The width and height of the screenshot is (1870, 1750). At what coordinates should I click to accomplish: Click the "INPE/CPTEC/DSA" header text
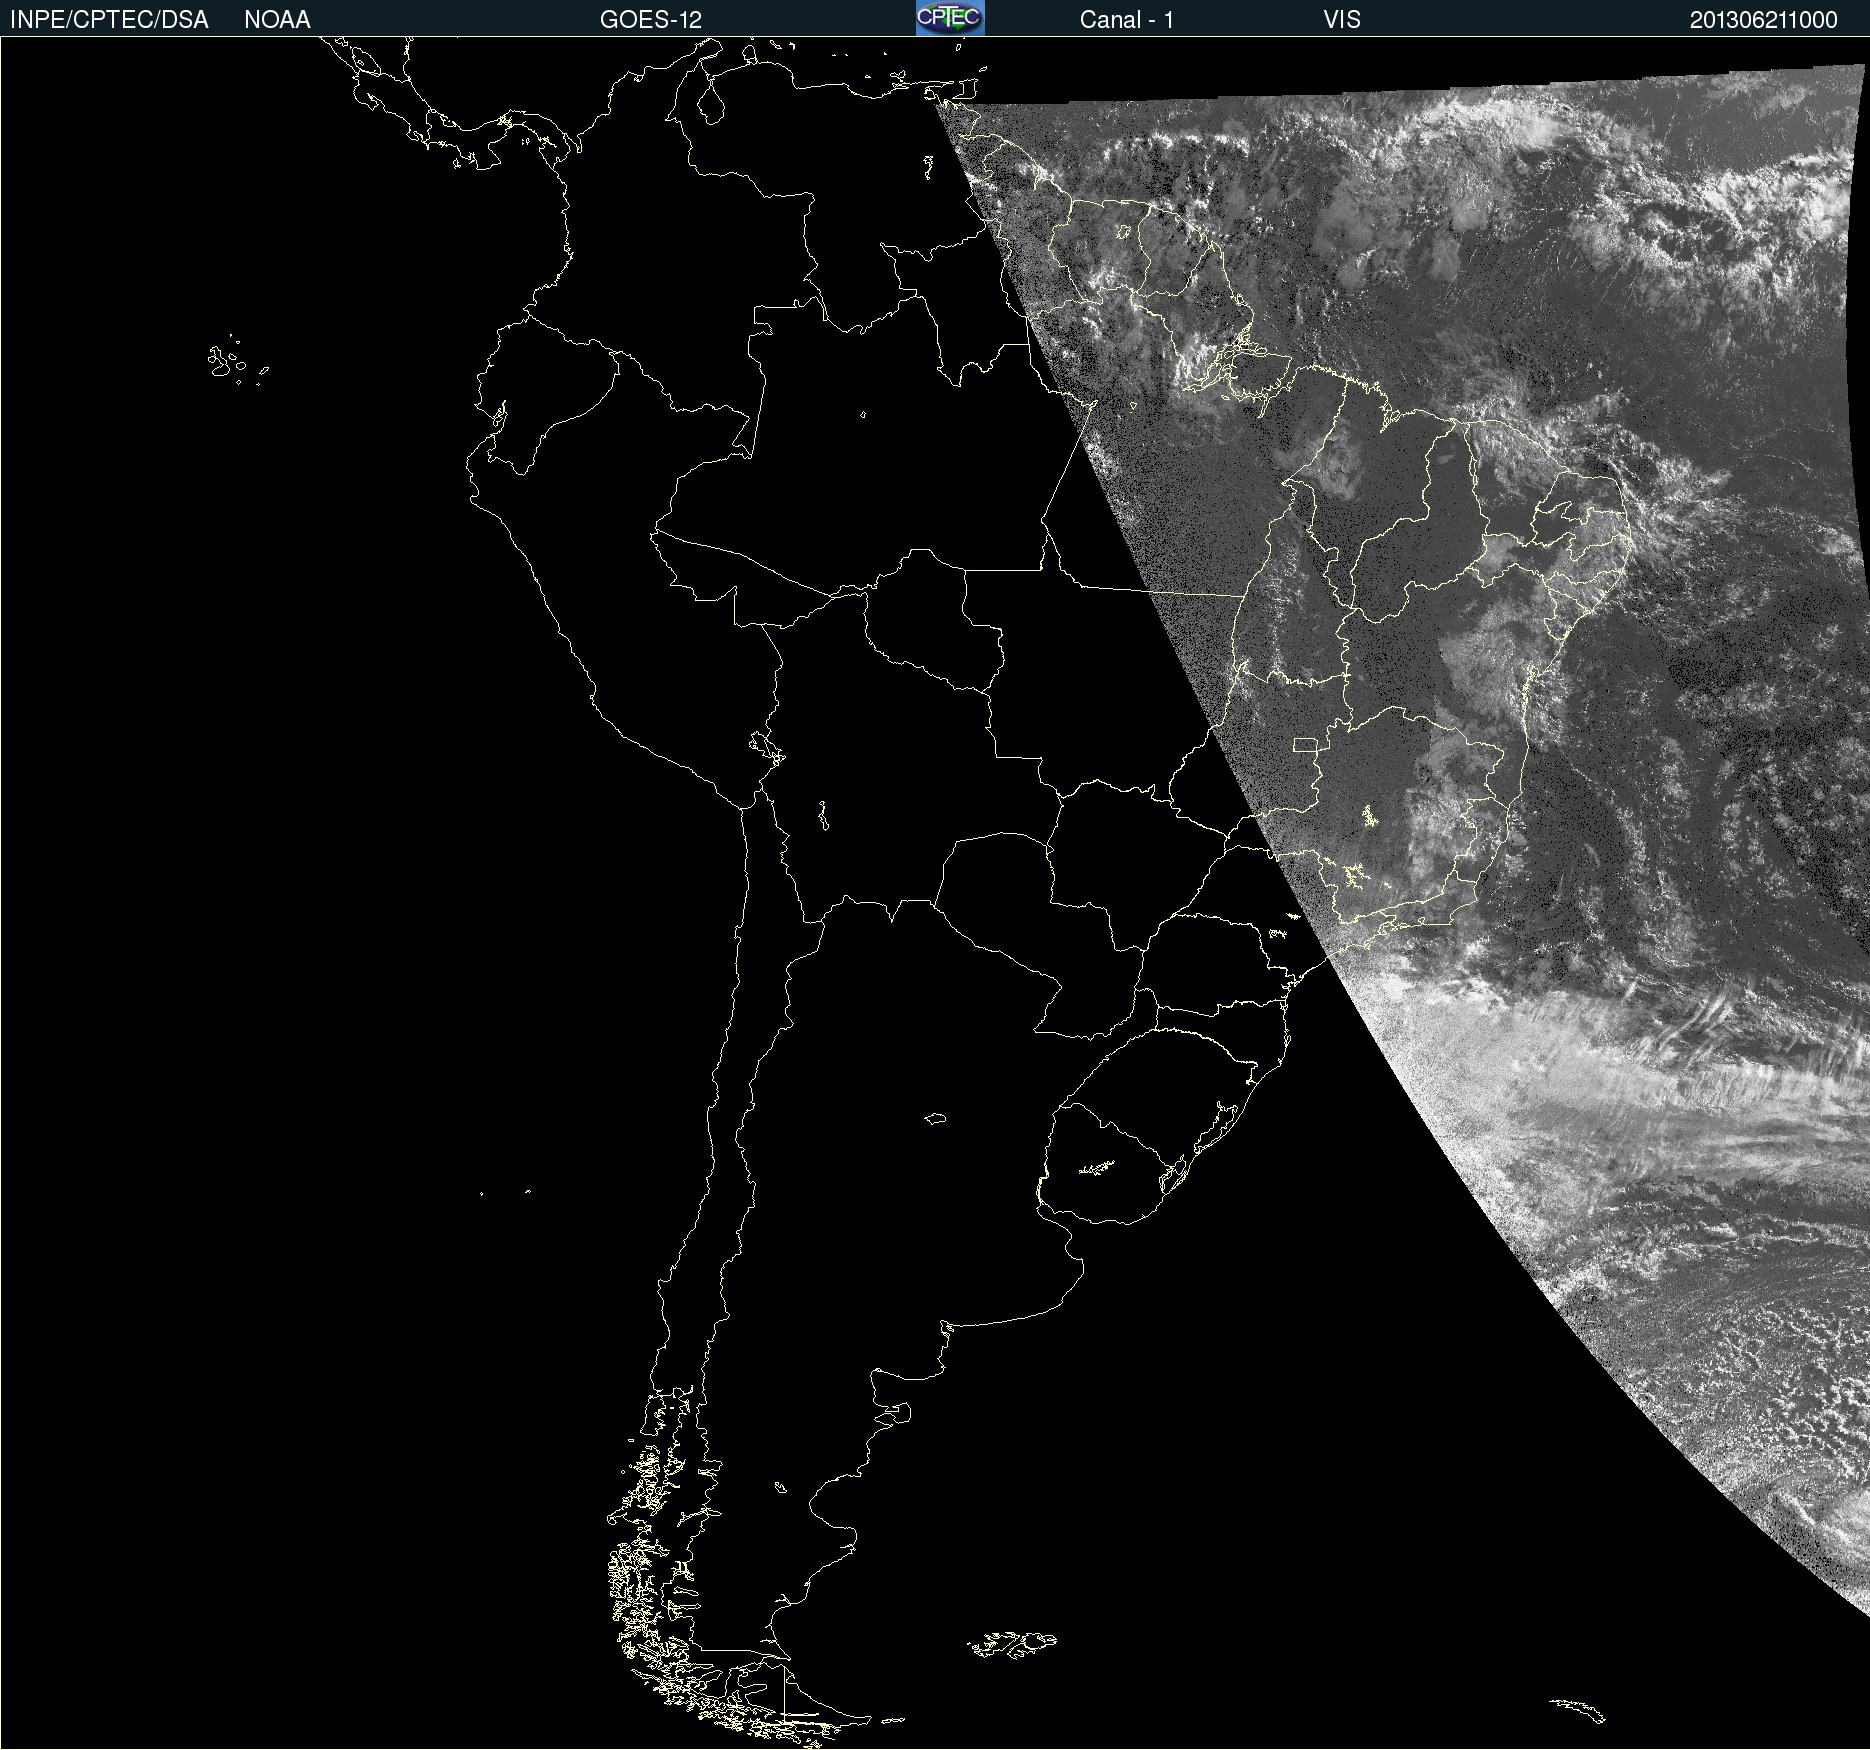click(109, 20)
